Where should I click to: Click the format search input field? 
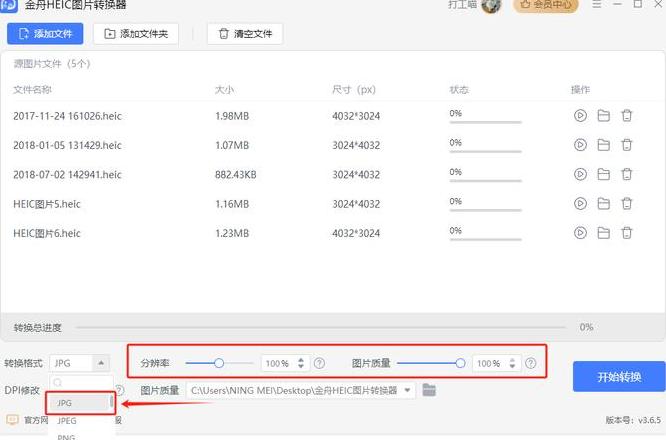(x=82, y=383)
